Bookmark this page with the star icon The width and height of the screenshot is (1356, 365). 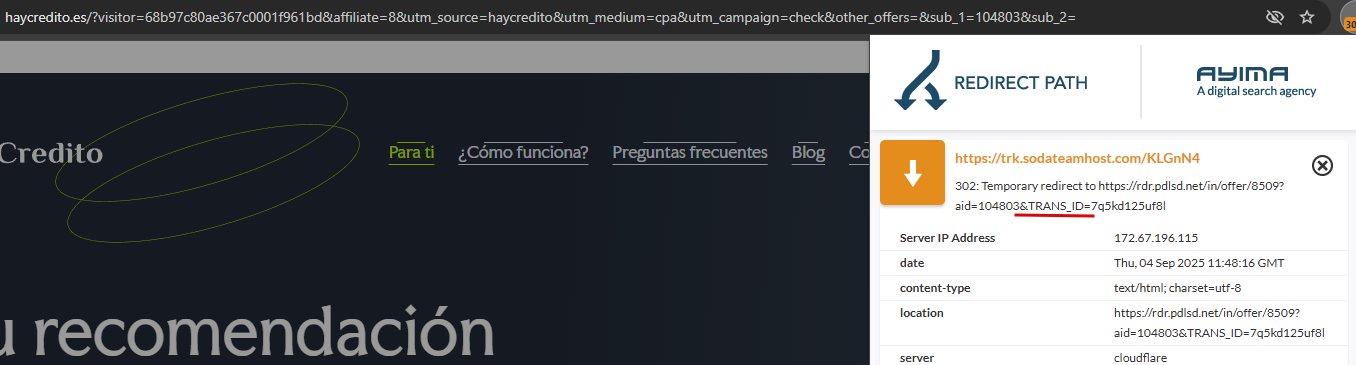pyautogui.click(x=1306, y=17)
